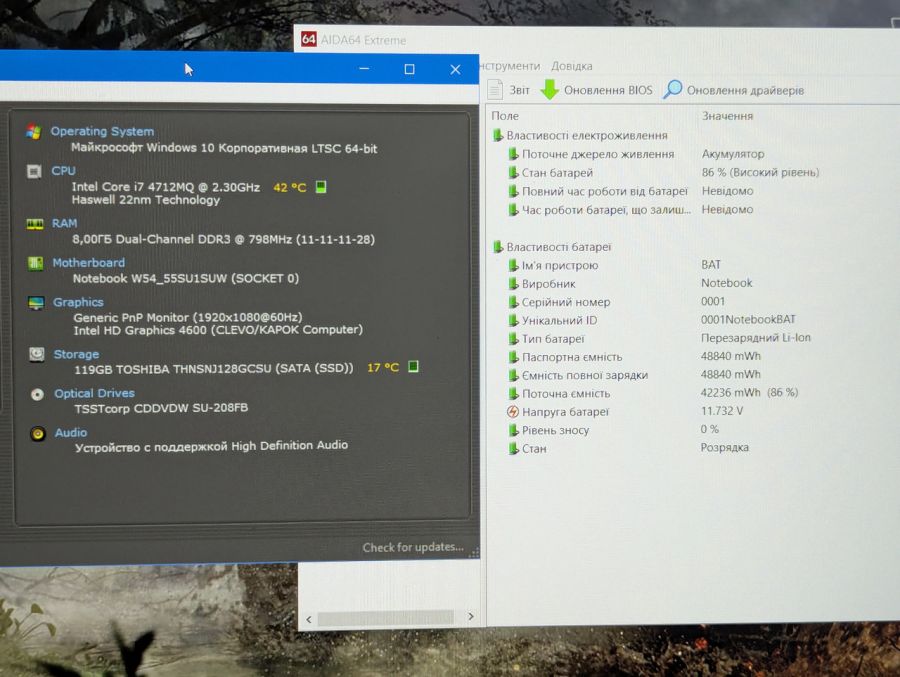Image resolution: width=900 pixels, height=677 pixels.
Task: Click the CPU chip icon
Action: click(x=34, y=171)
